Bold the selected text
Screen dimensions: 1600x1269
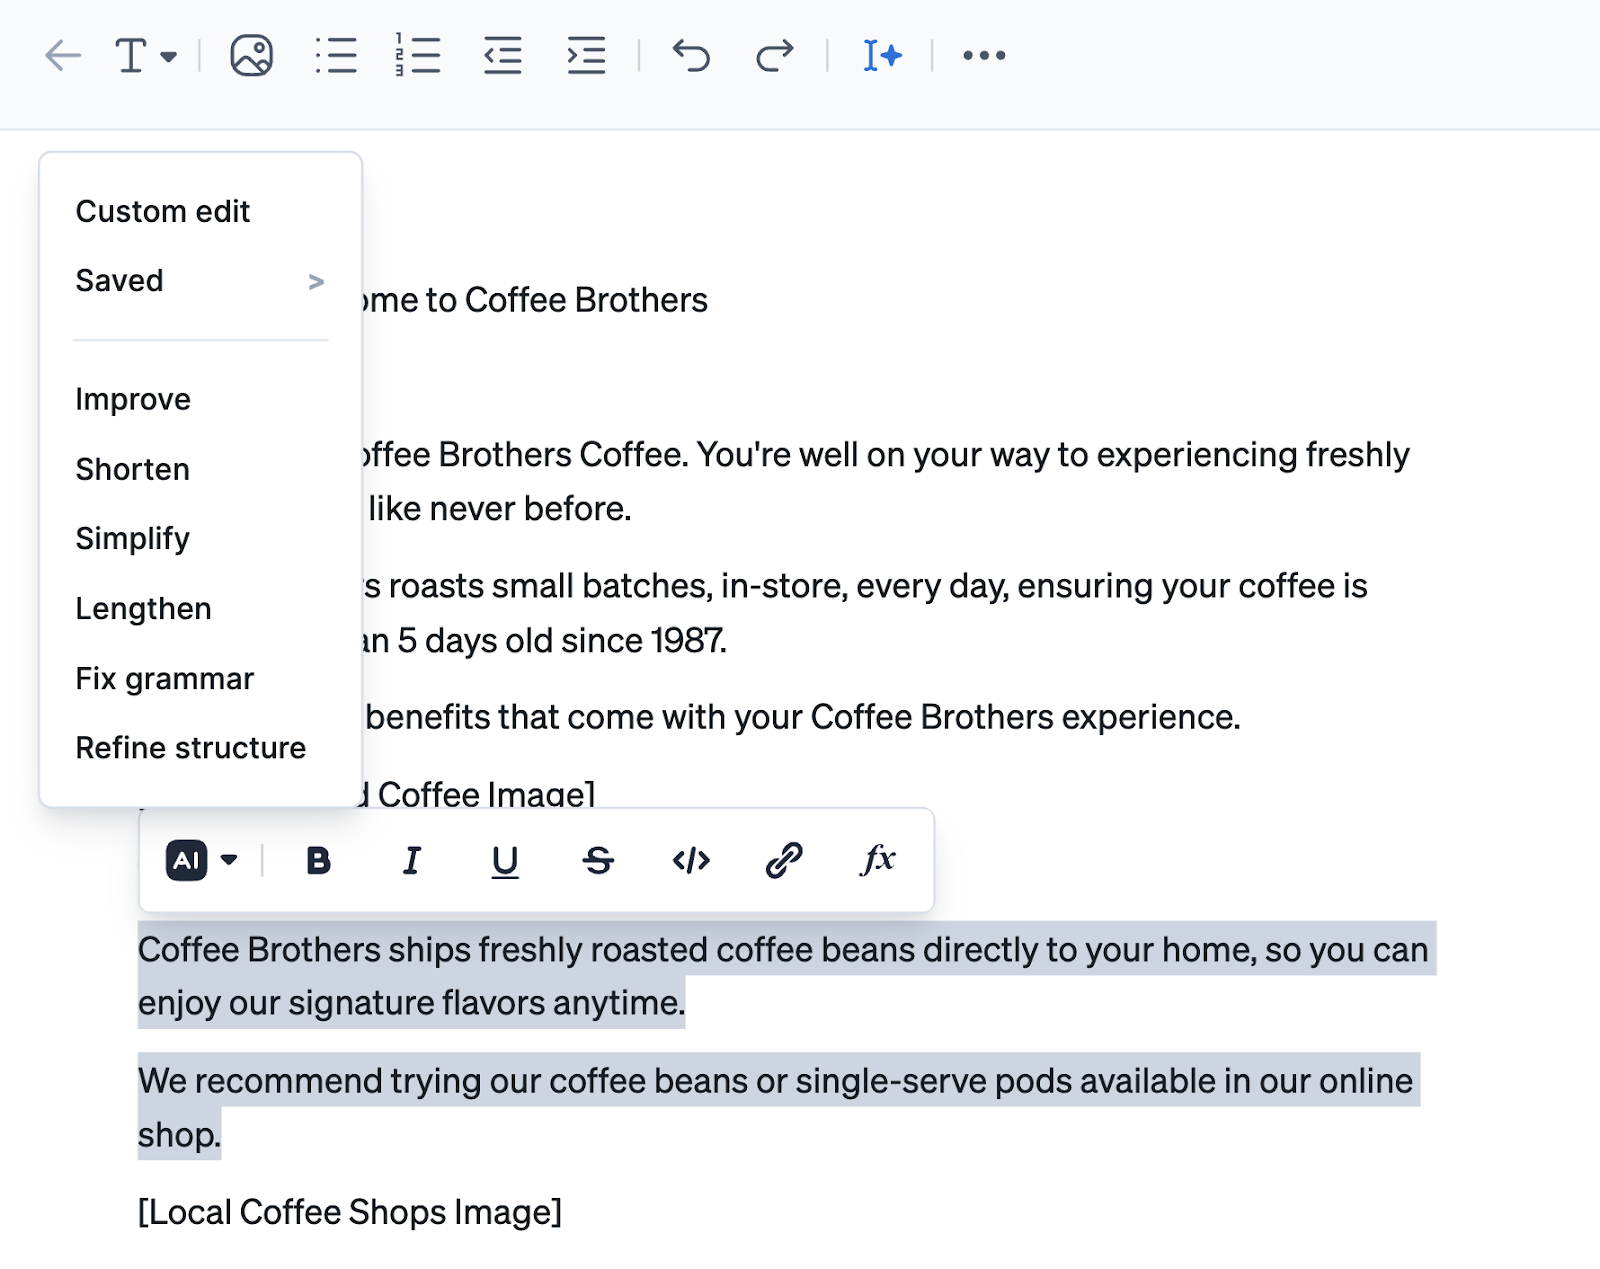pyautogui.click(x=316, y=860)
